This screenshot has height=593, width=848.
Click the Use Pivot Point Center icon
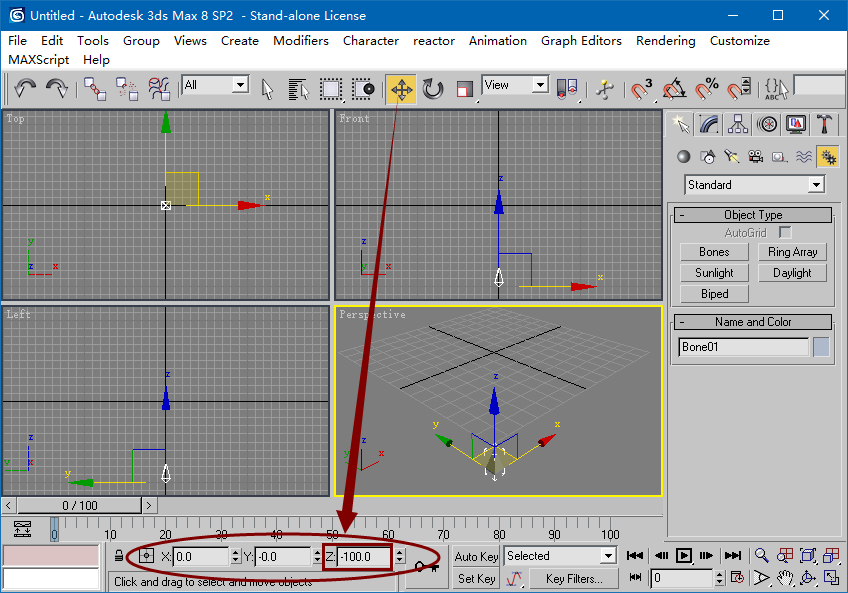click(567, 89)
